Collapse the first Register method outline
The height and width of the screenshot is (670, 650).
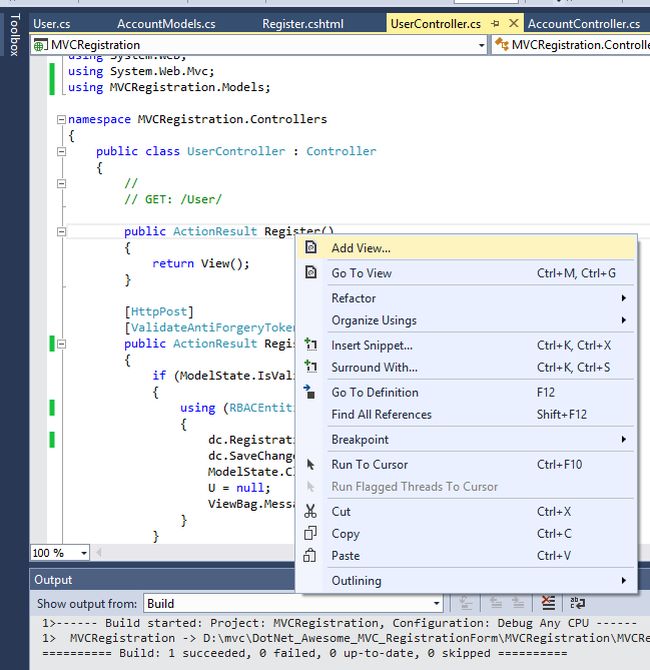coord(61,231)
